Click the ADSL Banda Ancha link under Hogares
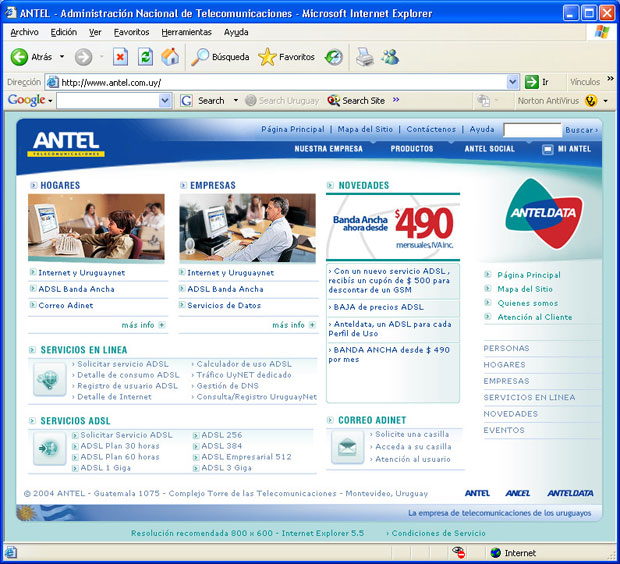The image size is (620, 564). point(76,289)
